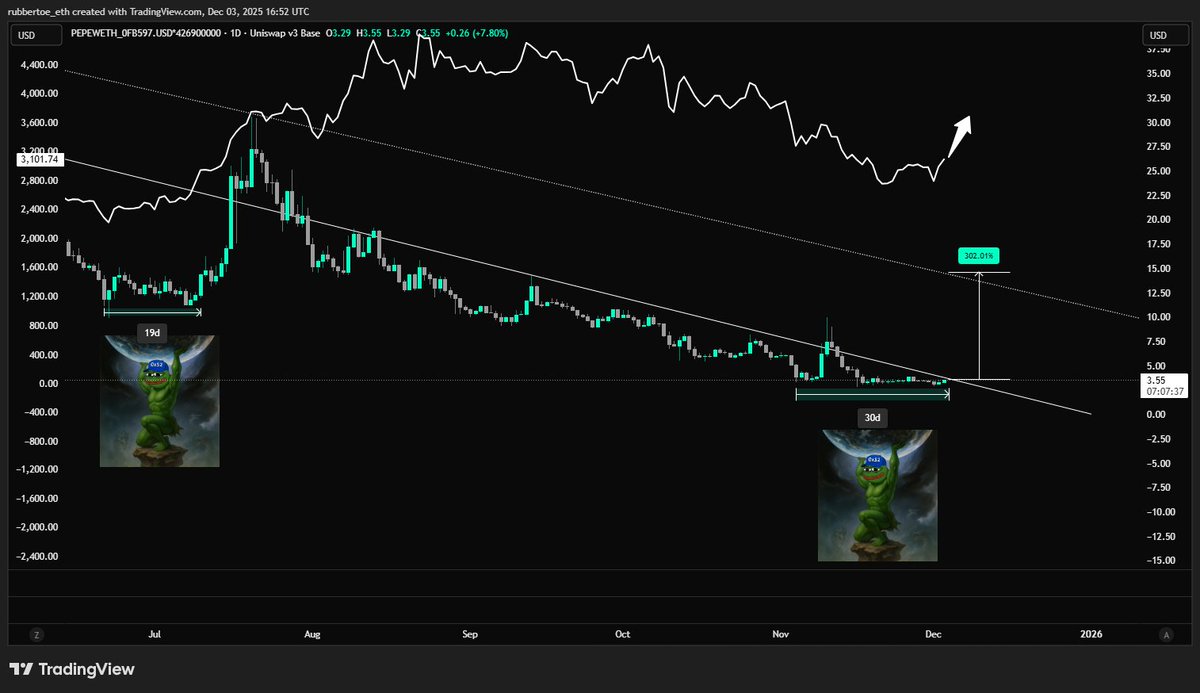Click the -2,400.00 left price-scale value
The height and width of the screenshot is (693, 1200).
(x=35, y=556)
